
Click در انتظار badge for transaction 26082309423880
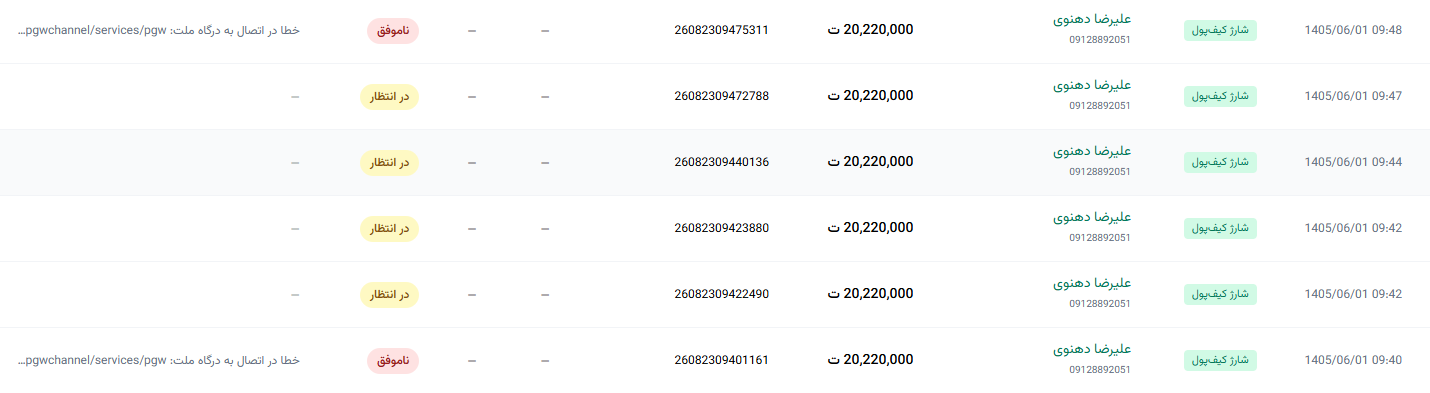pyautogui.click(x=390, y=228)
